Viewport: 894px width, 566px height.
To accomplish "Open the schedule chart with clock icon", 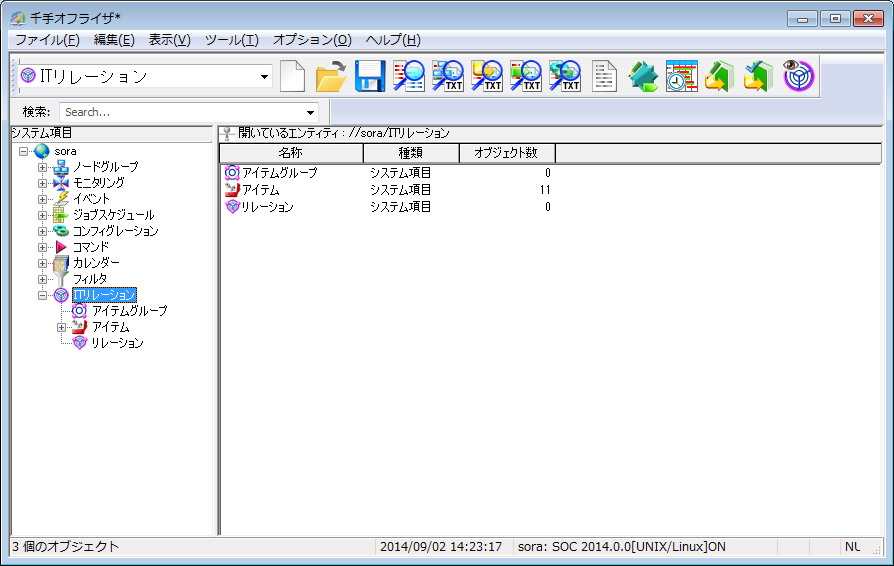I will pyautogui.click(x=682, y=76).
